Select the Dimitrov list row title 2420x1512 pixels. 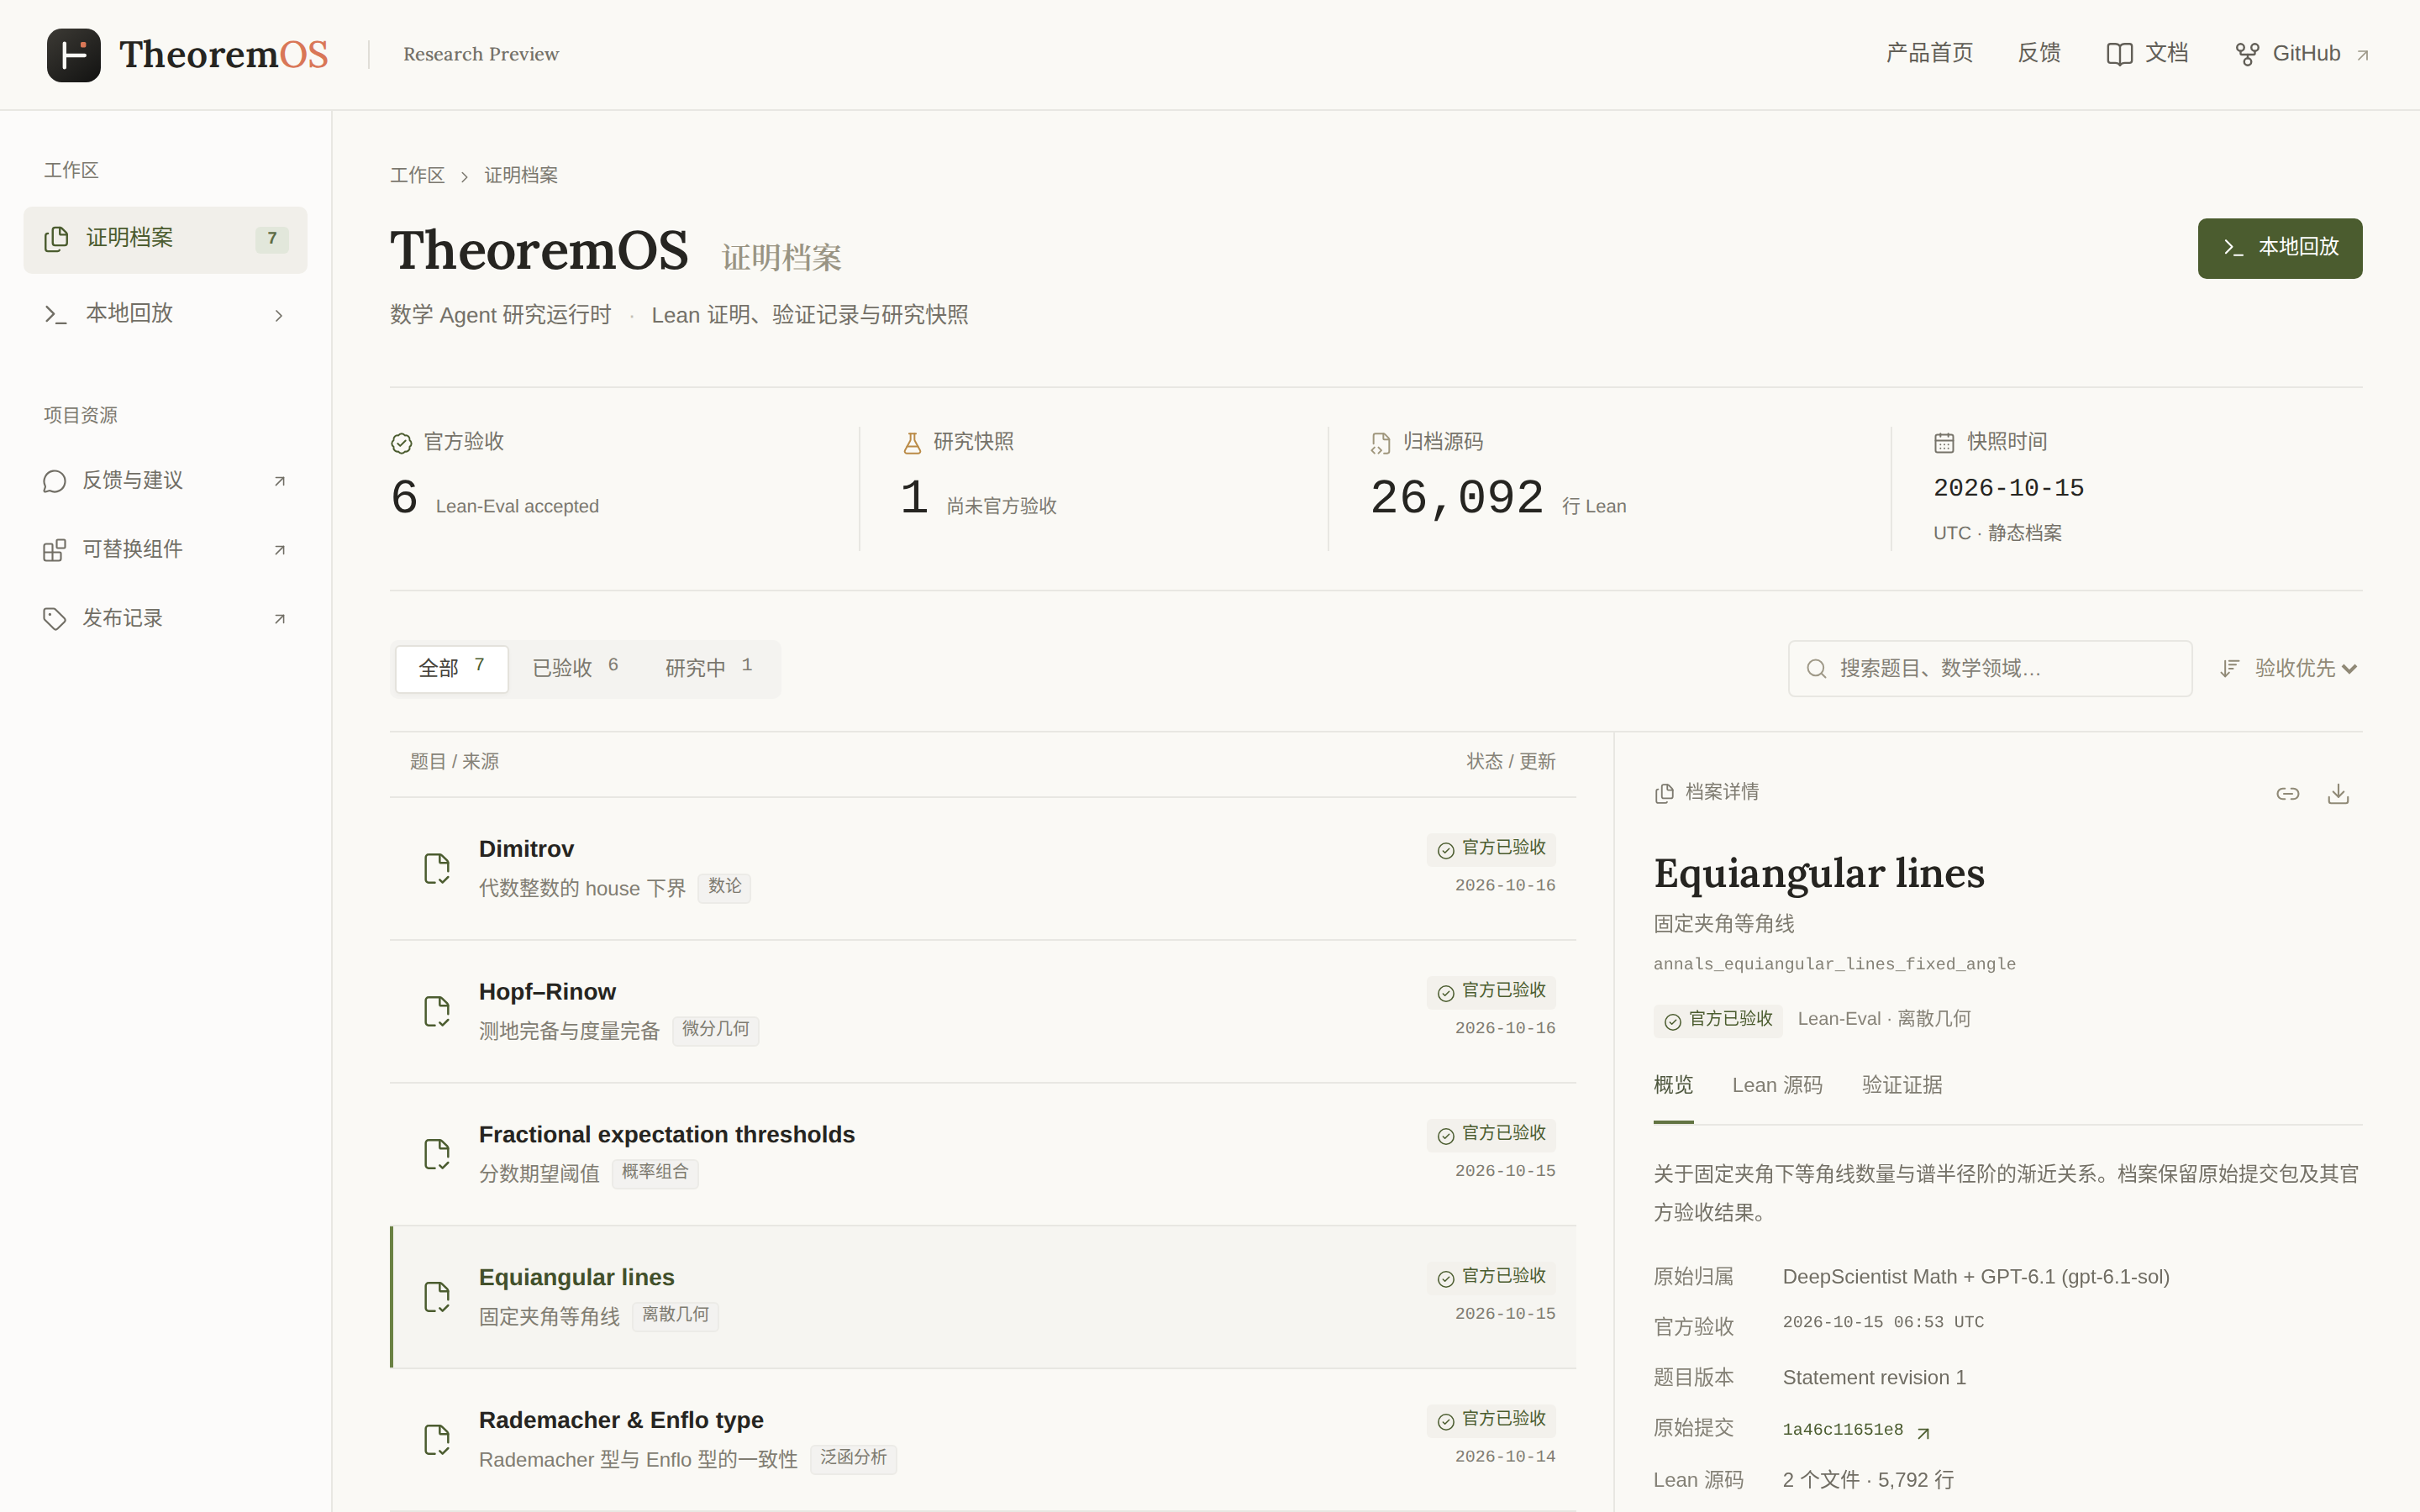tap(526, 849)
